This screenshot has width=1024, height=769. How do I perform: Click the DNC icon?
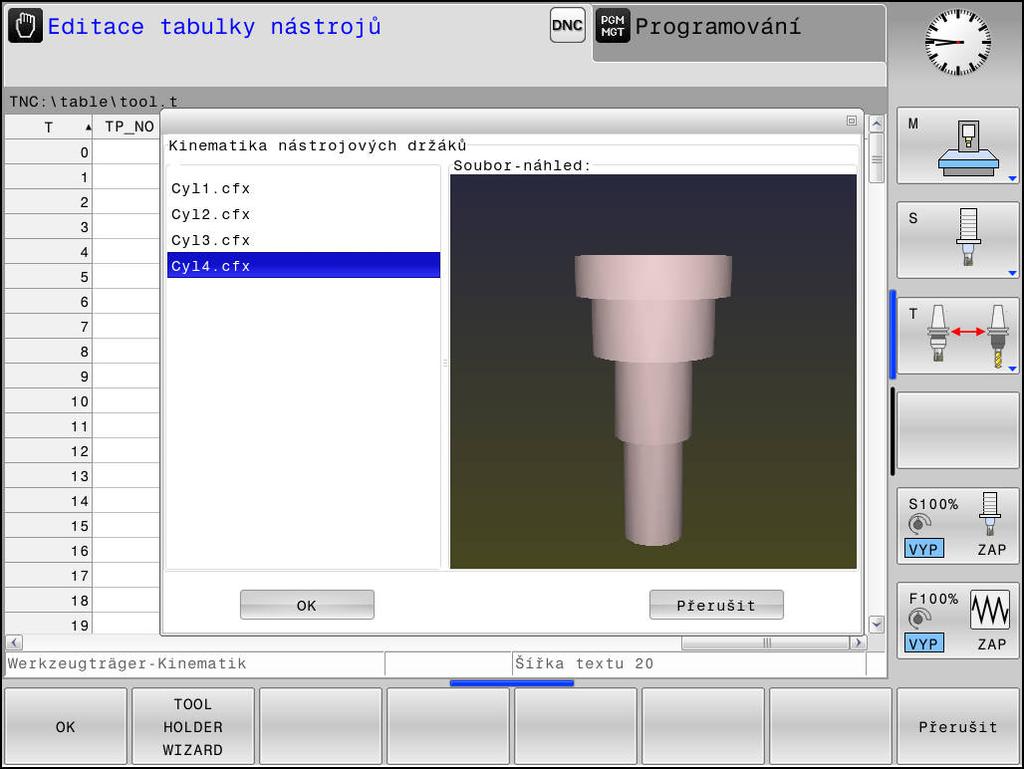pyautogui.click(x=567, y=25)
